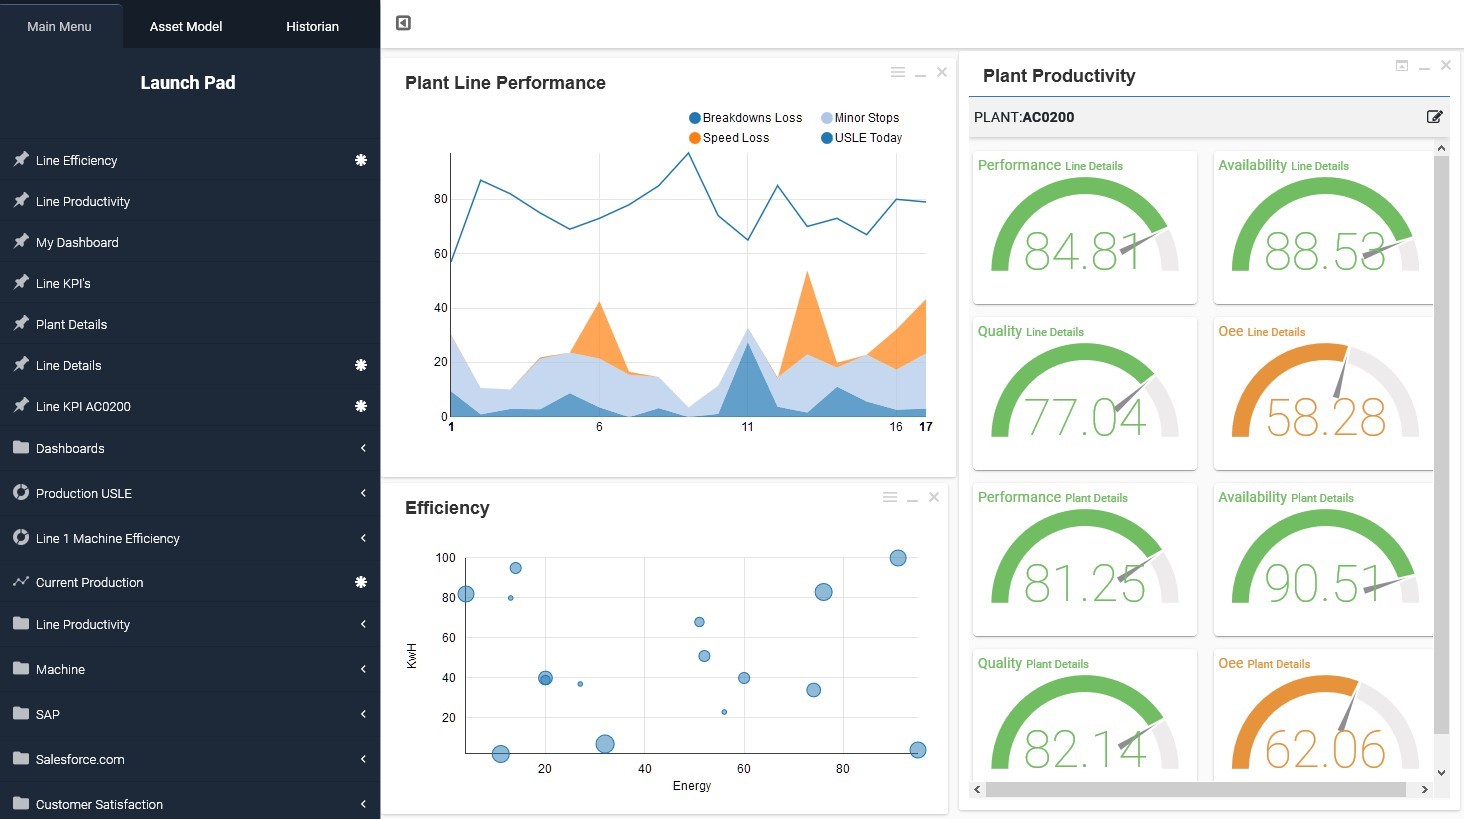The height and width of the screenshot is (819, 1464).
Task: Click the circular icon next to Line 1 Machine Efficiency
Action: [21, 537]
